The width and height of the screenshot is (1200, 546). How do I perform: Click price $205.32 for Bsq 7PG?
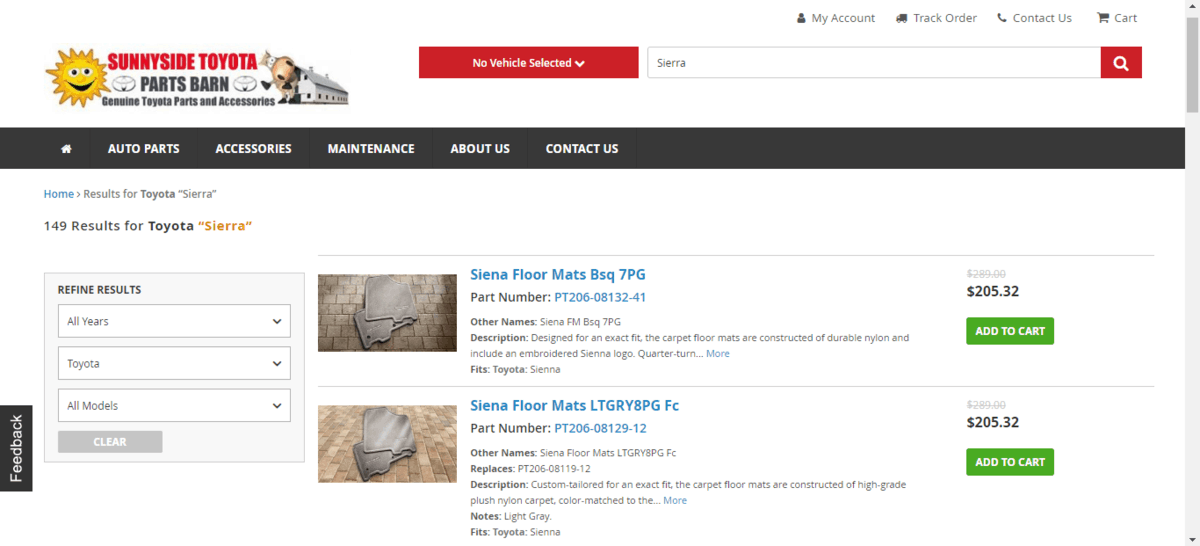993,292
